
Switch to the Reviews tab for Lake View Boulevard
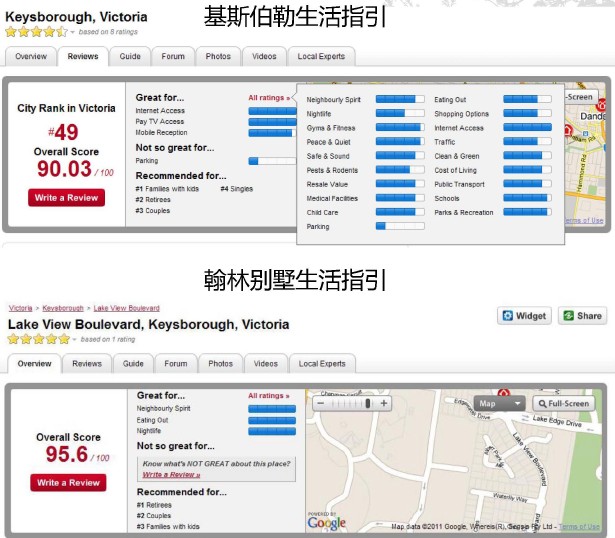[87, 364]
